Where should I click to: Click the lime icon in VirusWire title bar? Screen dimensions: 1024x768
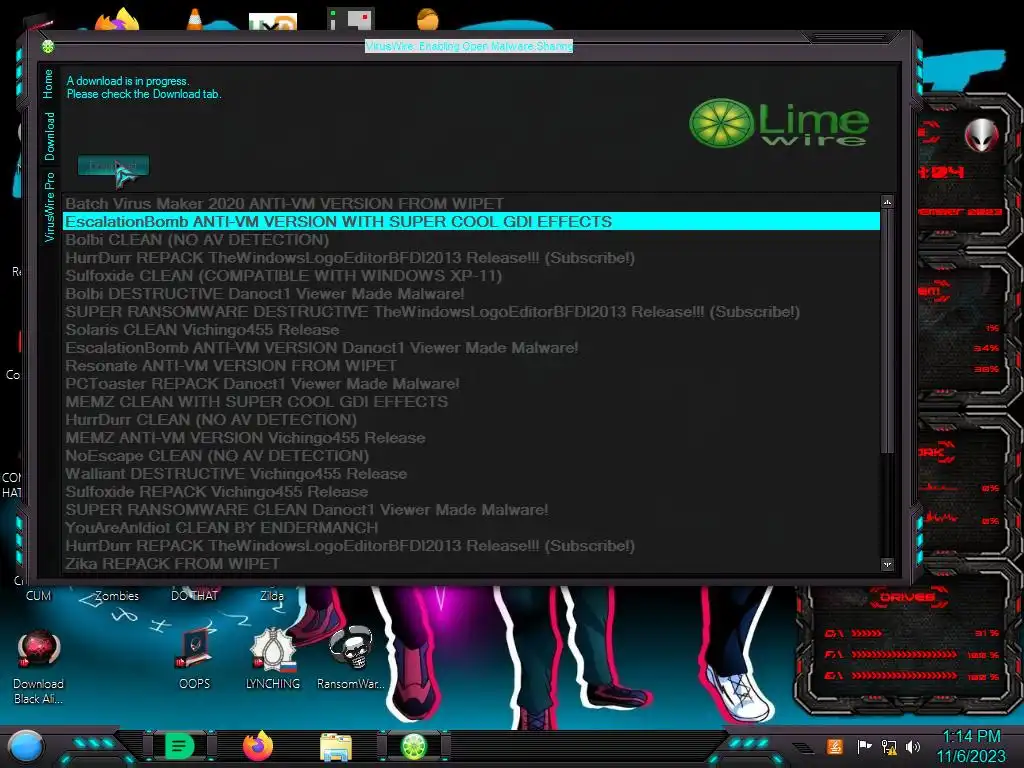click(48, 46)
